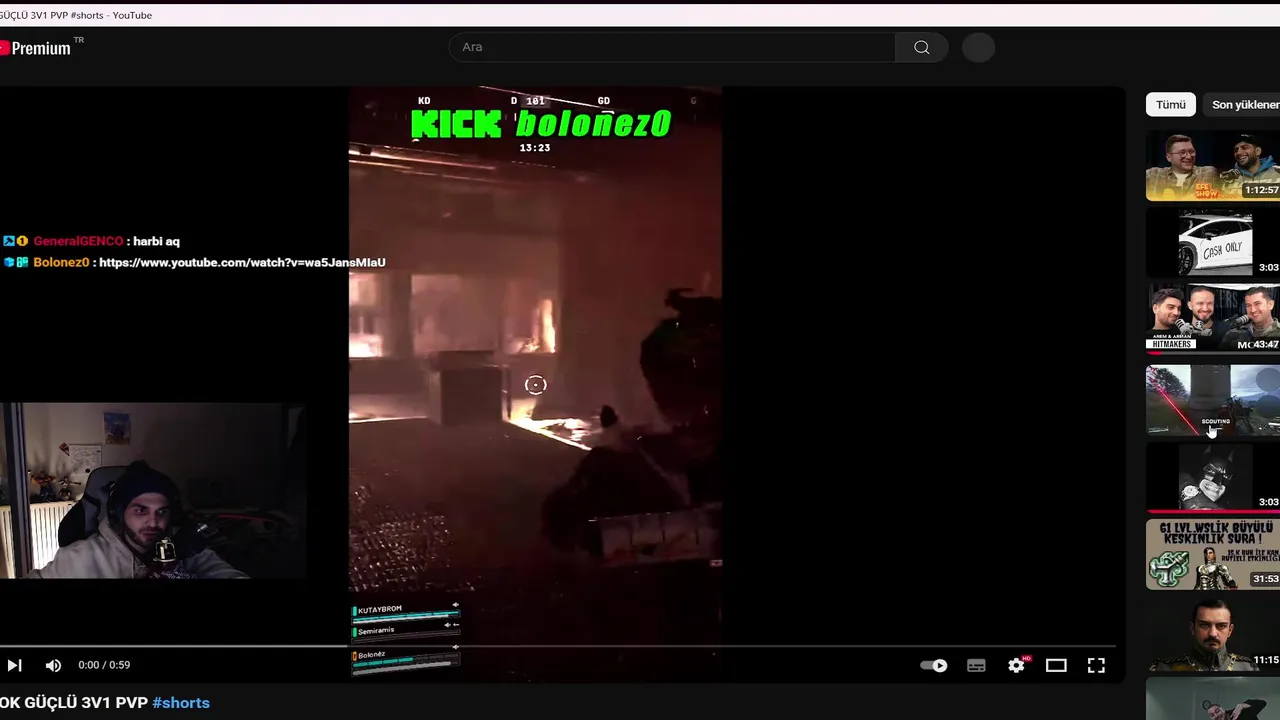Viewport: 1280px width, 720px height.
Task: Click the 13:23 timer in the video
Action: point(535,148)
